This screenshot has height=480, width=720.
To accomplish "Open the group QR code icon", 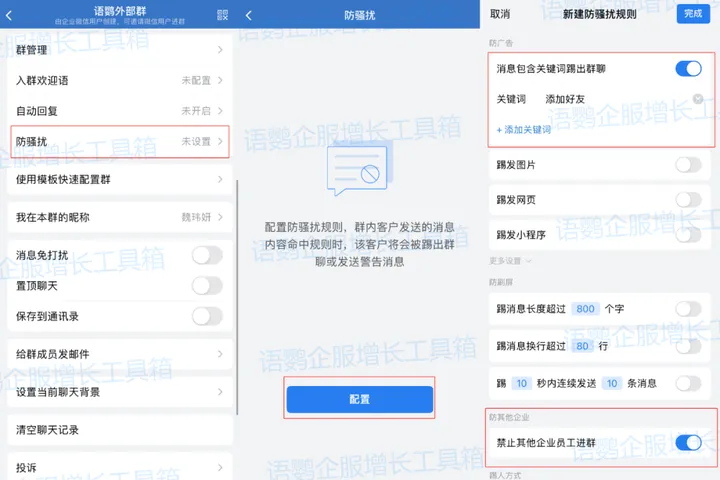I will pos(221,14).
